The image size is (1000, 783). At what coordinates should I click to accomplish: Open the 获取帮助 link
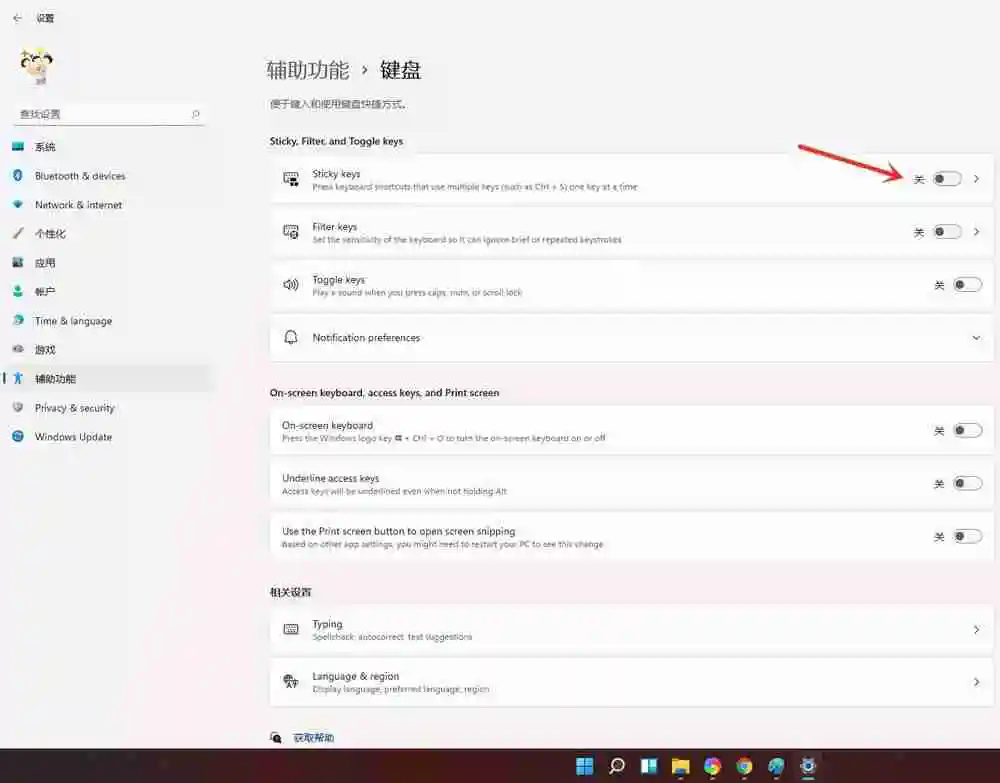(314, 738)
